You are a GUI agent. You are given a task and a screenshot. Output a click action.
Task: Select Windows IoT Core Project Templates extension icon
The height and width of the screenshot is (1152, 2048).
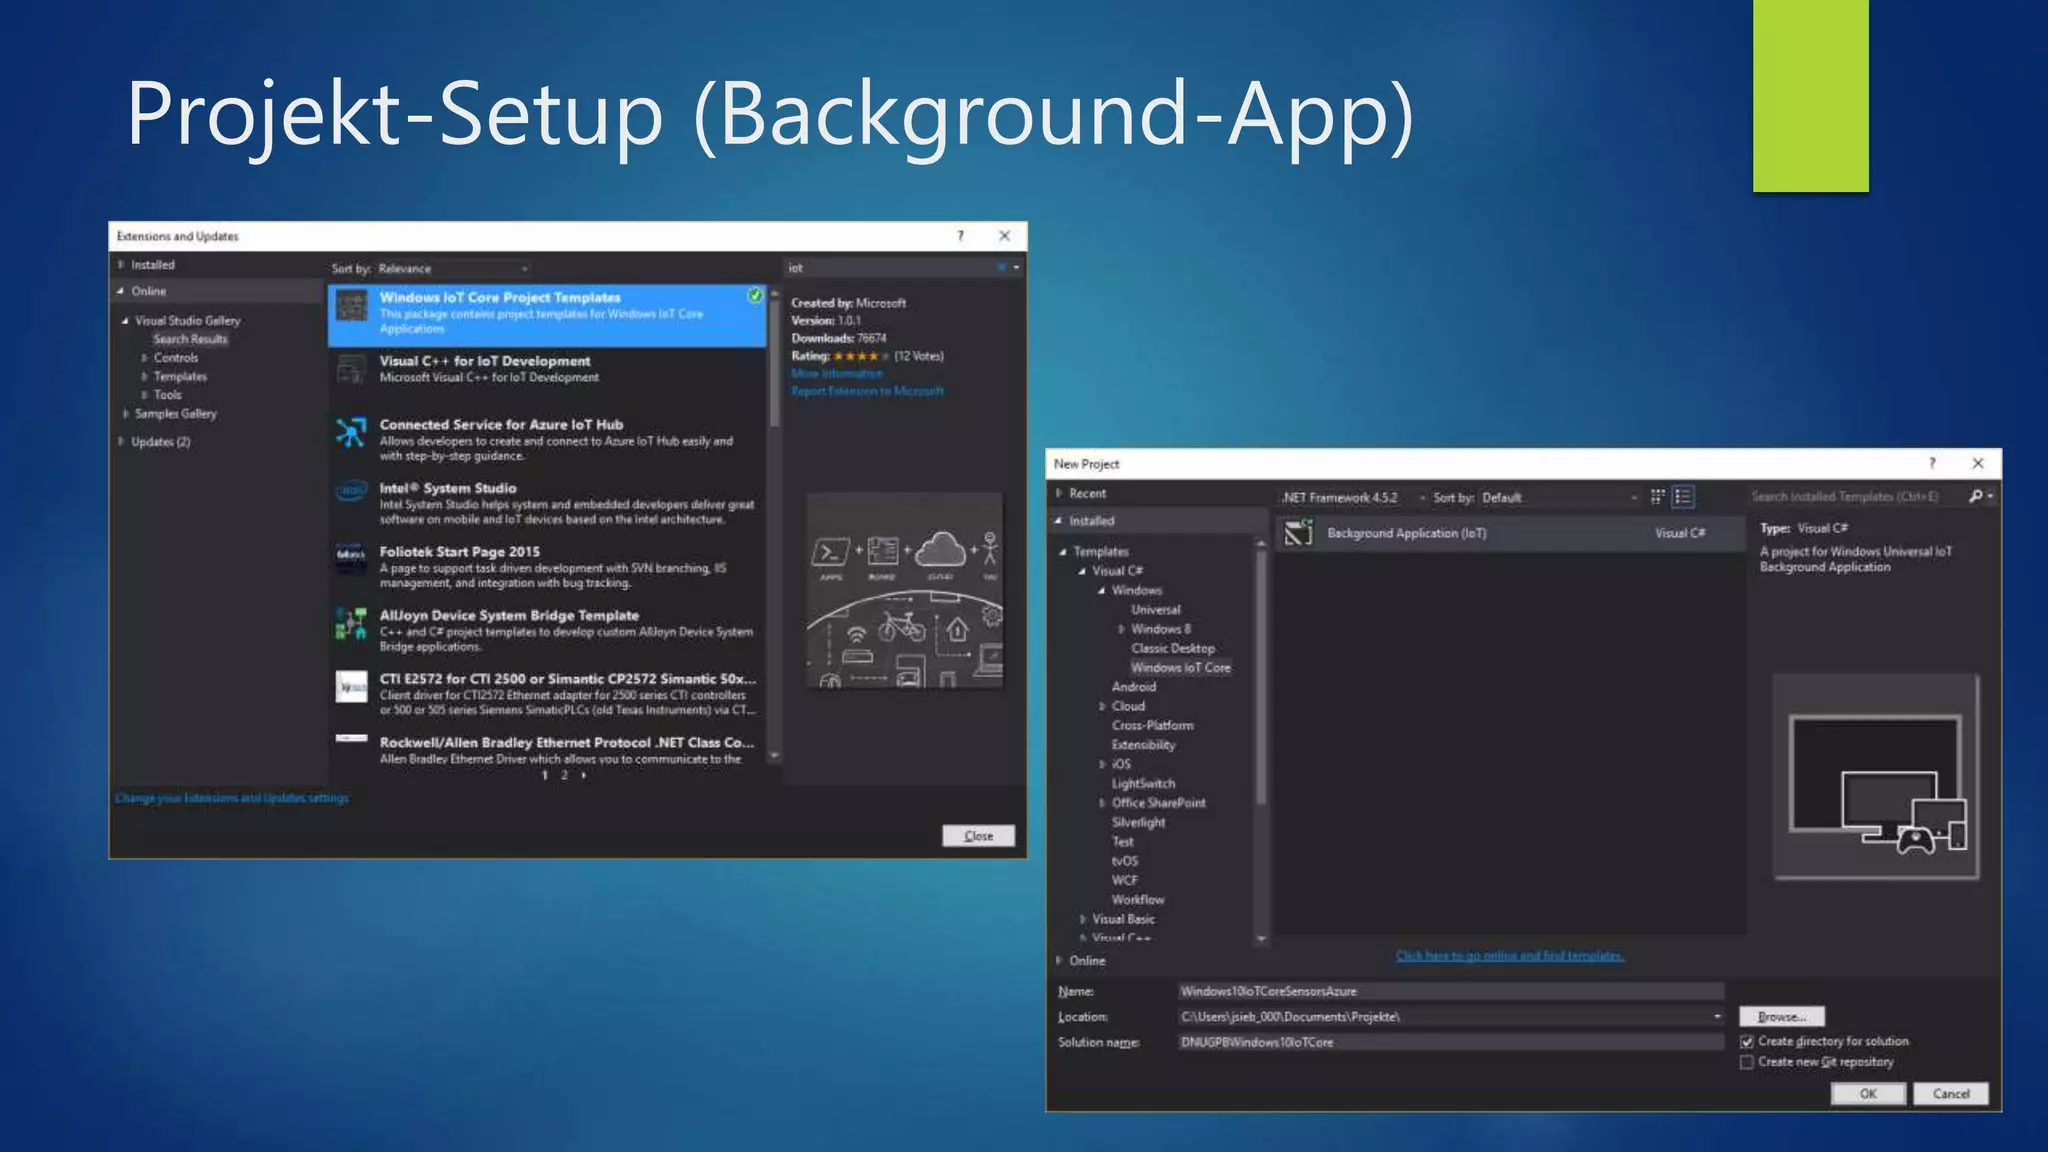tap(351, 306)
